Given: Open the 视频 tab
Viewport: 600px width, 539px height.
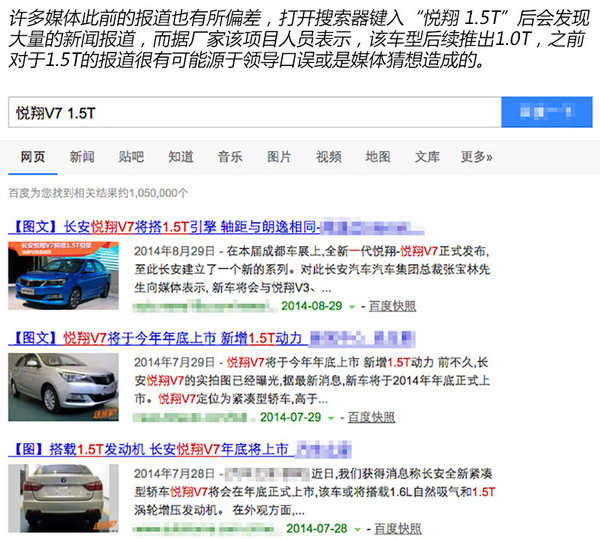Looking at the screenshot, I should point(328,157).
